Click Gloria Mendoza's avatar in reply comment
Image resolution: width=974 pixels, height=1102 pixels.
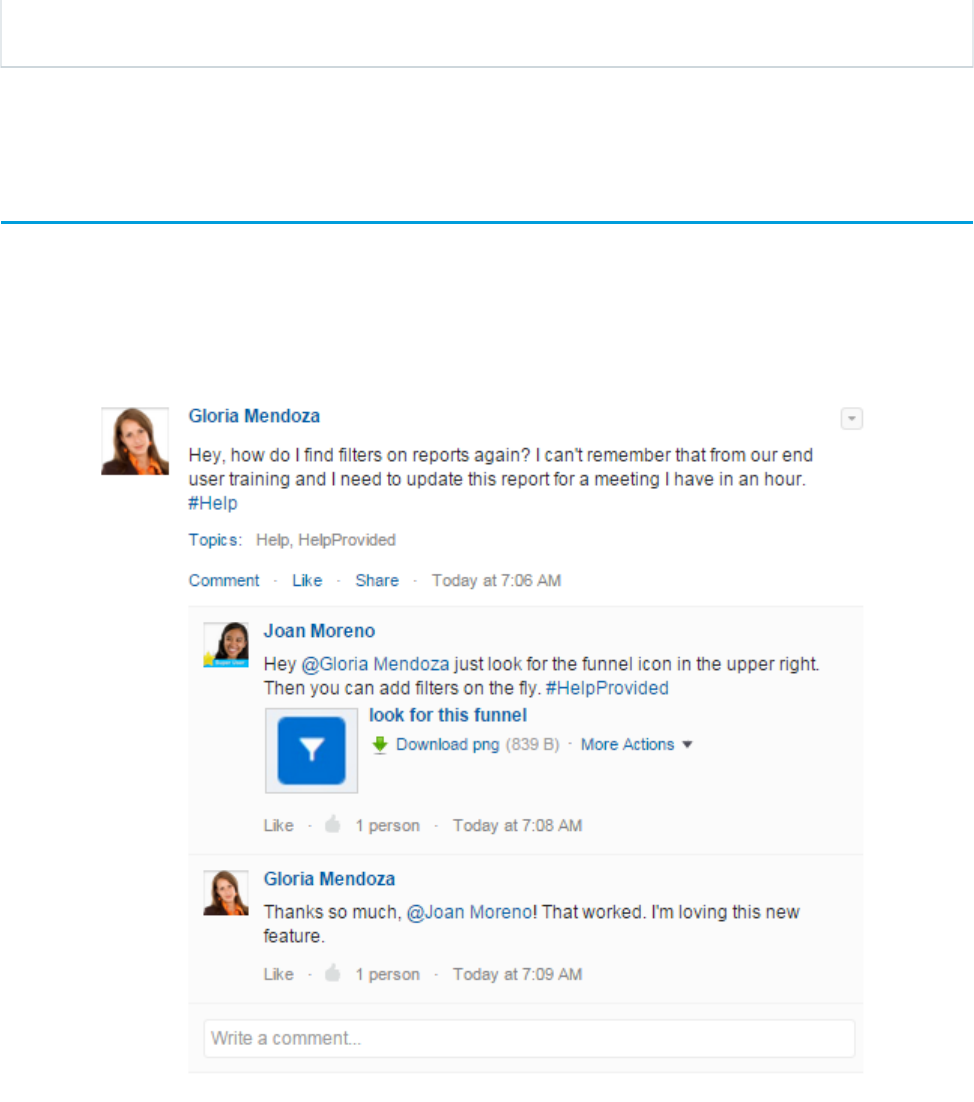click(226, 893)
